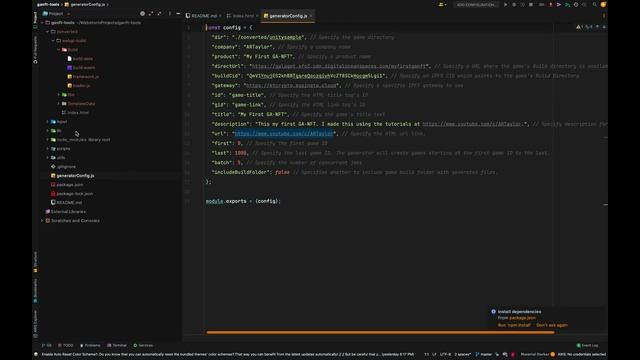Open the Add Configuration dropdown

(476, 4)
